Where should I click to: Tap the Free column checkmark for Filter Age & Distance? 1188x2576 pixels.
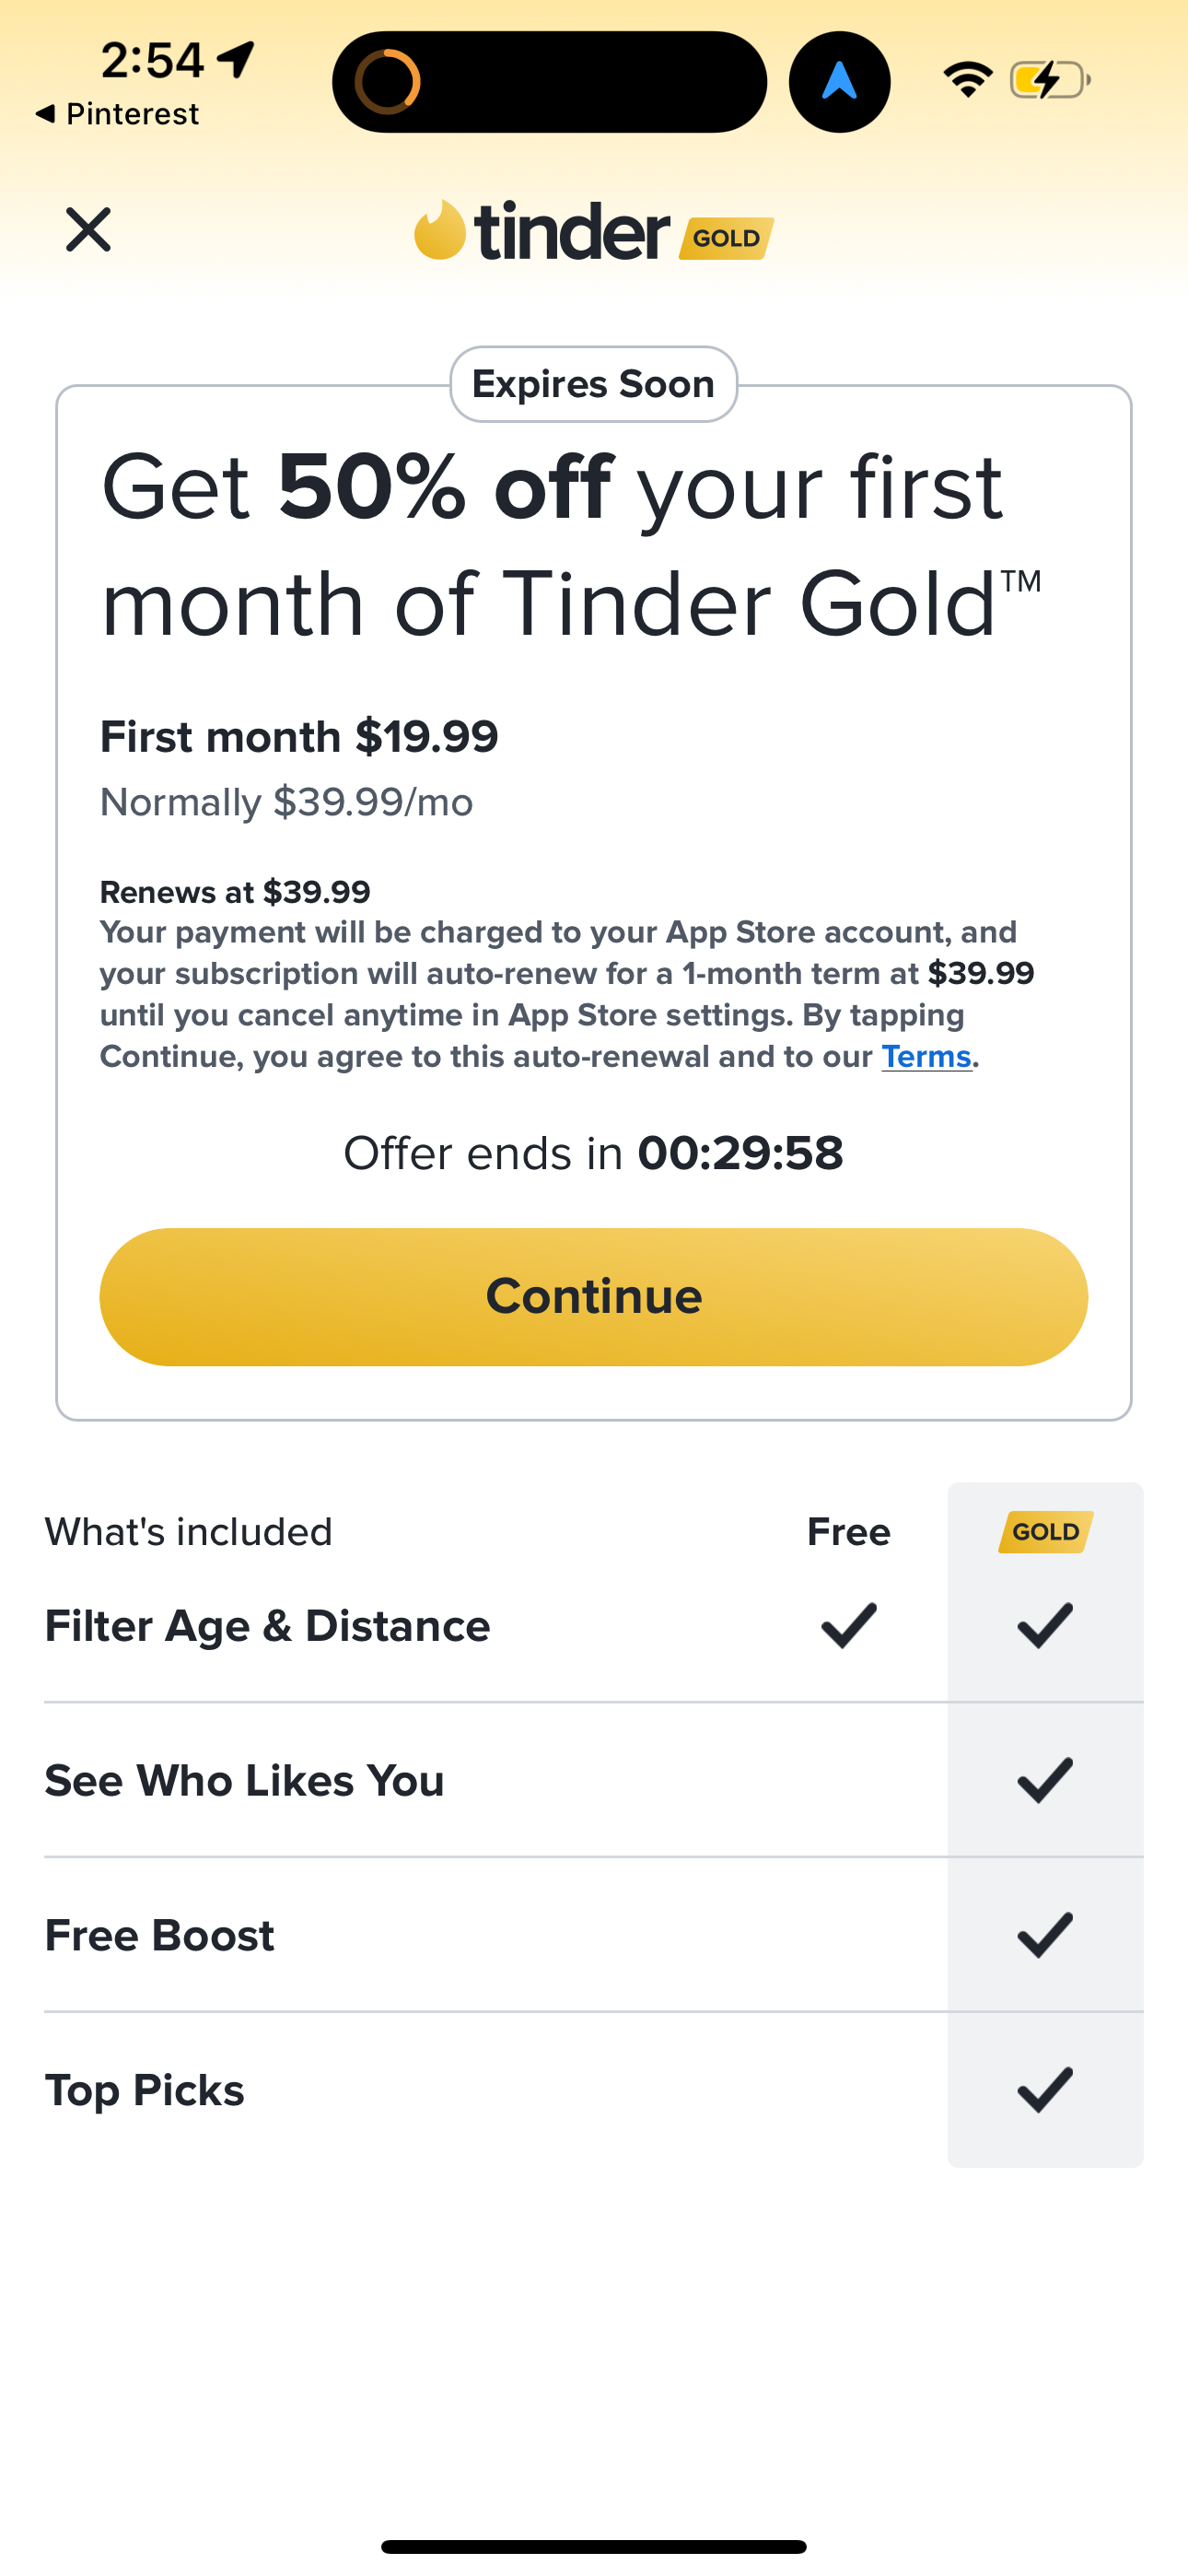pyautogui.click(x=848, y=1625)
